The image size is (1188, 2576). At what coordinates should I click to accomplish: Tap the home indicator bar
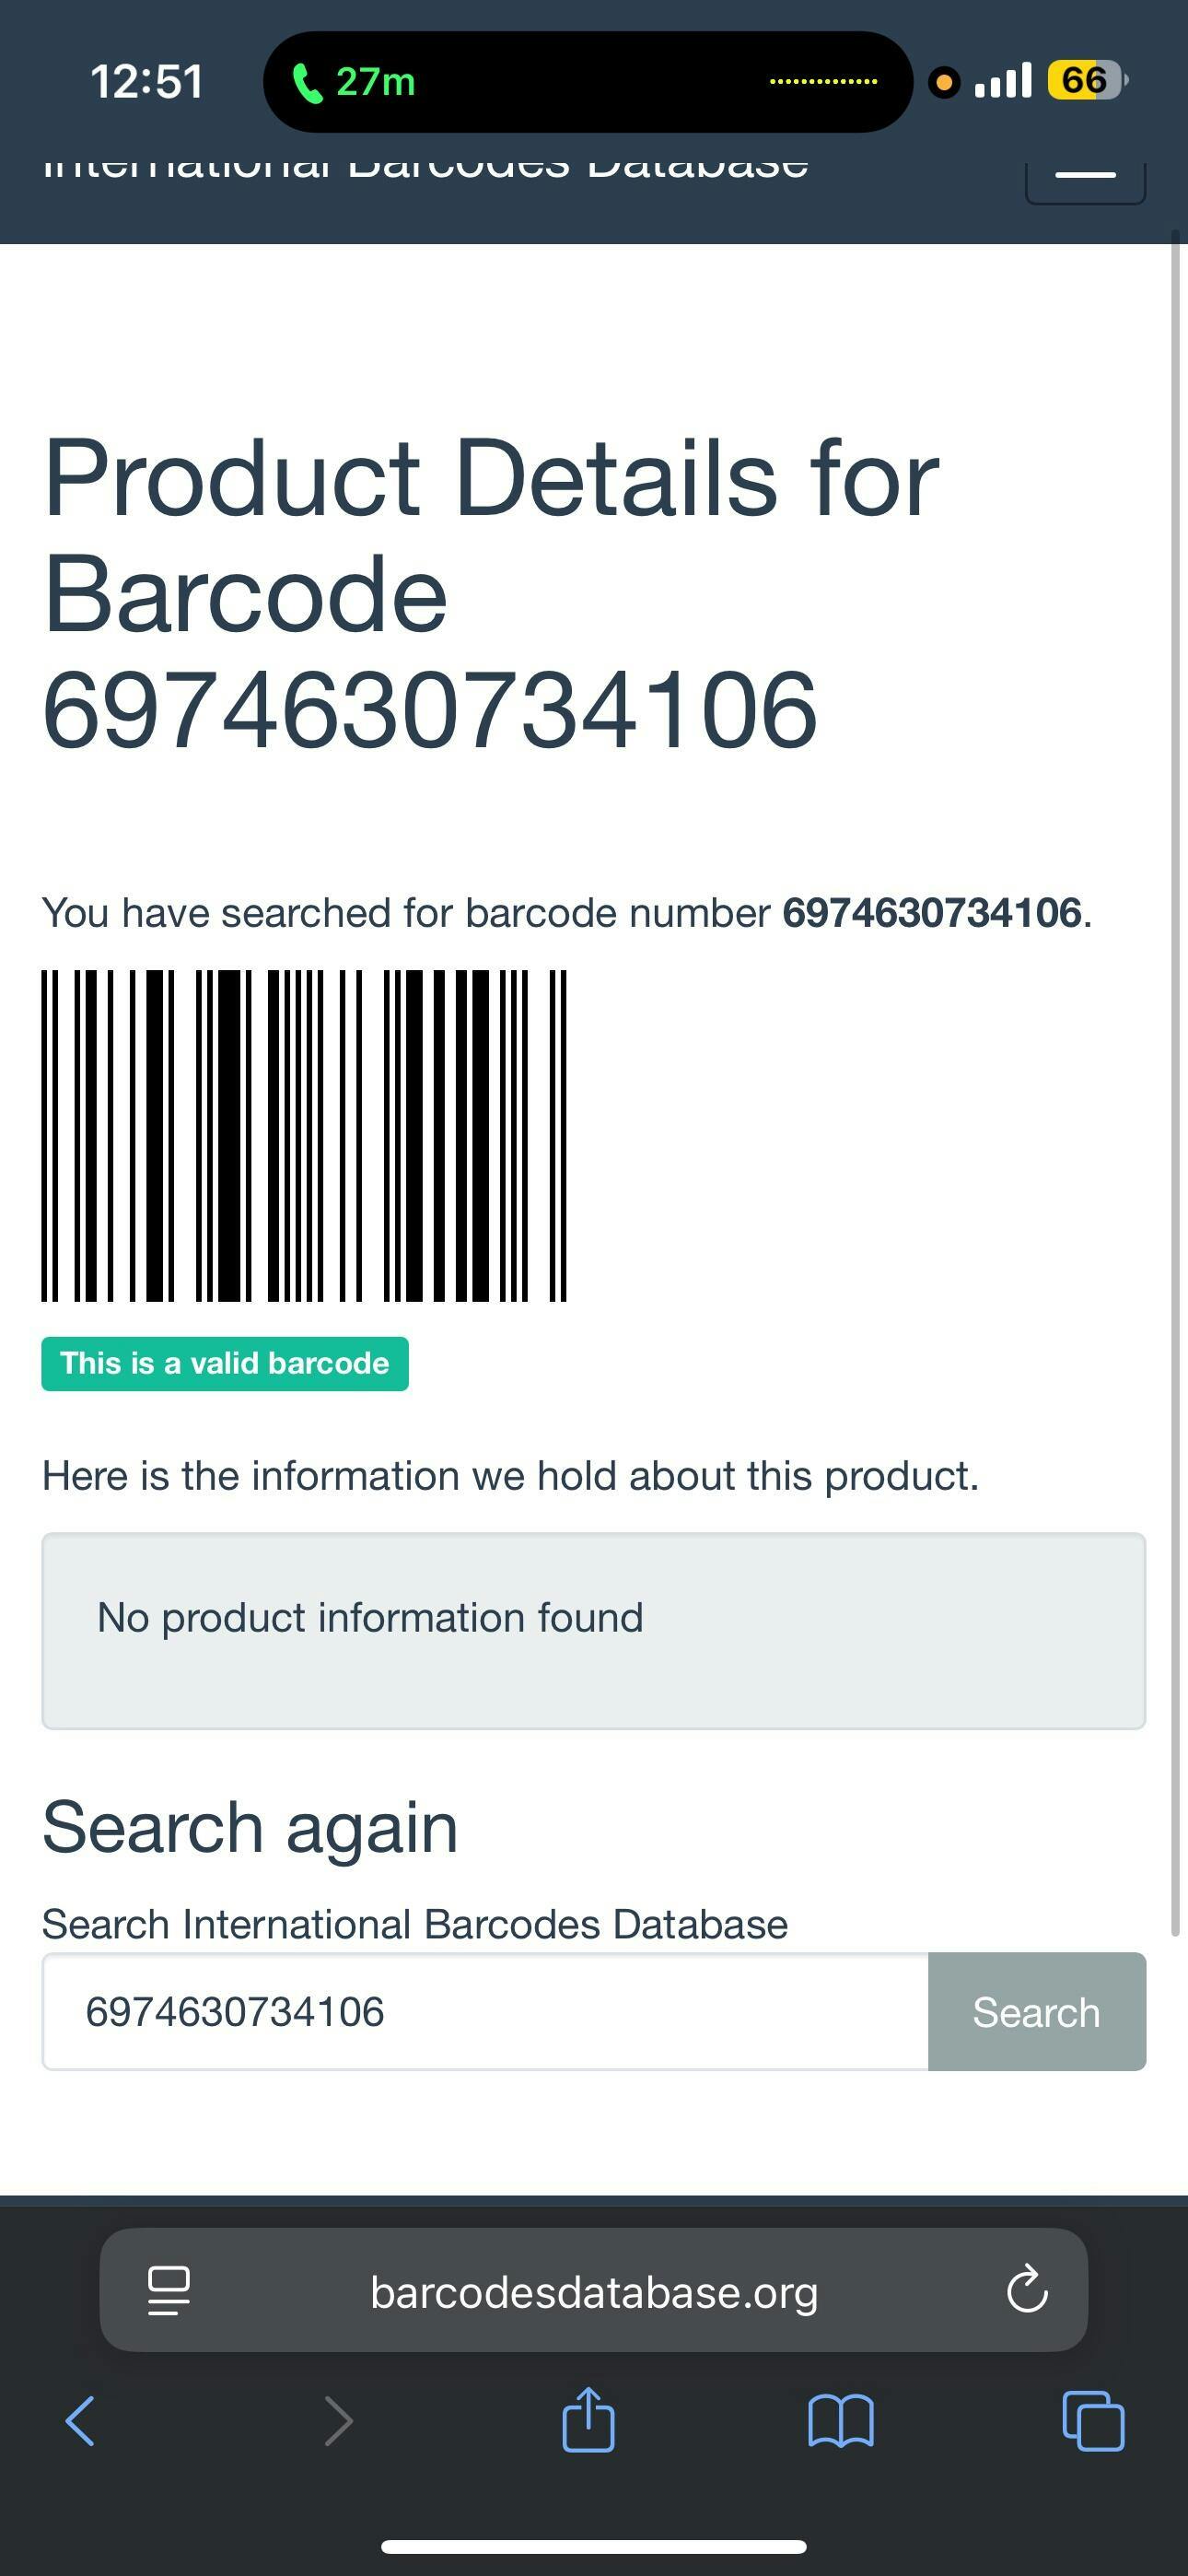point(594,2546)
